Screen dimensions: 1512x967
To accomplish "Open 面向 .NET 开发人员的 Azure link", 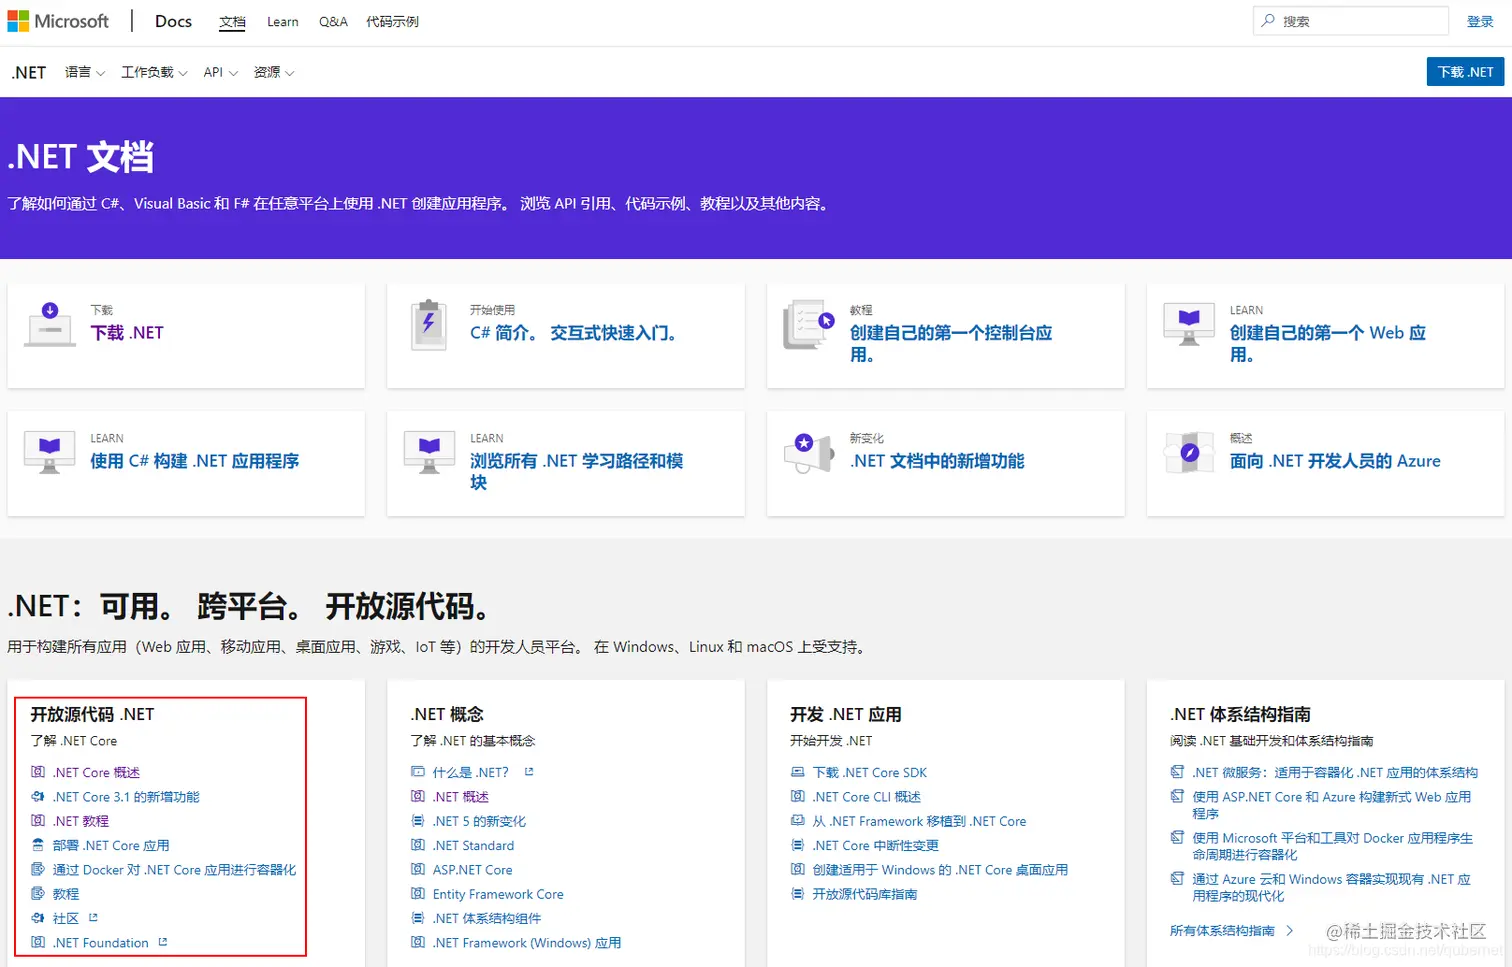I will pos(1335,461).
